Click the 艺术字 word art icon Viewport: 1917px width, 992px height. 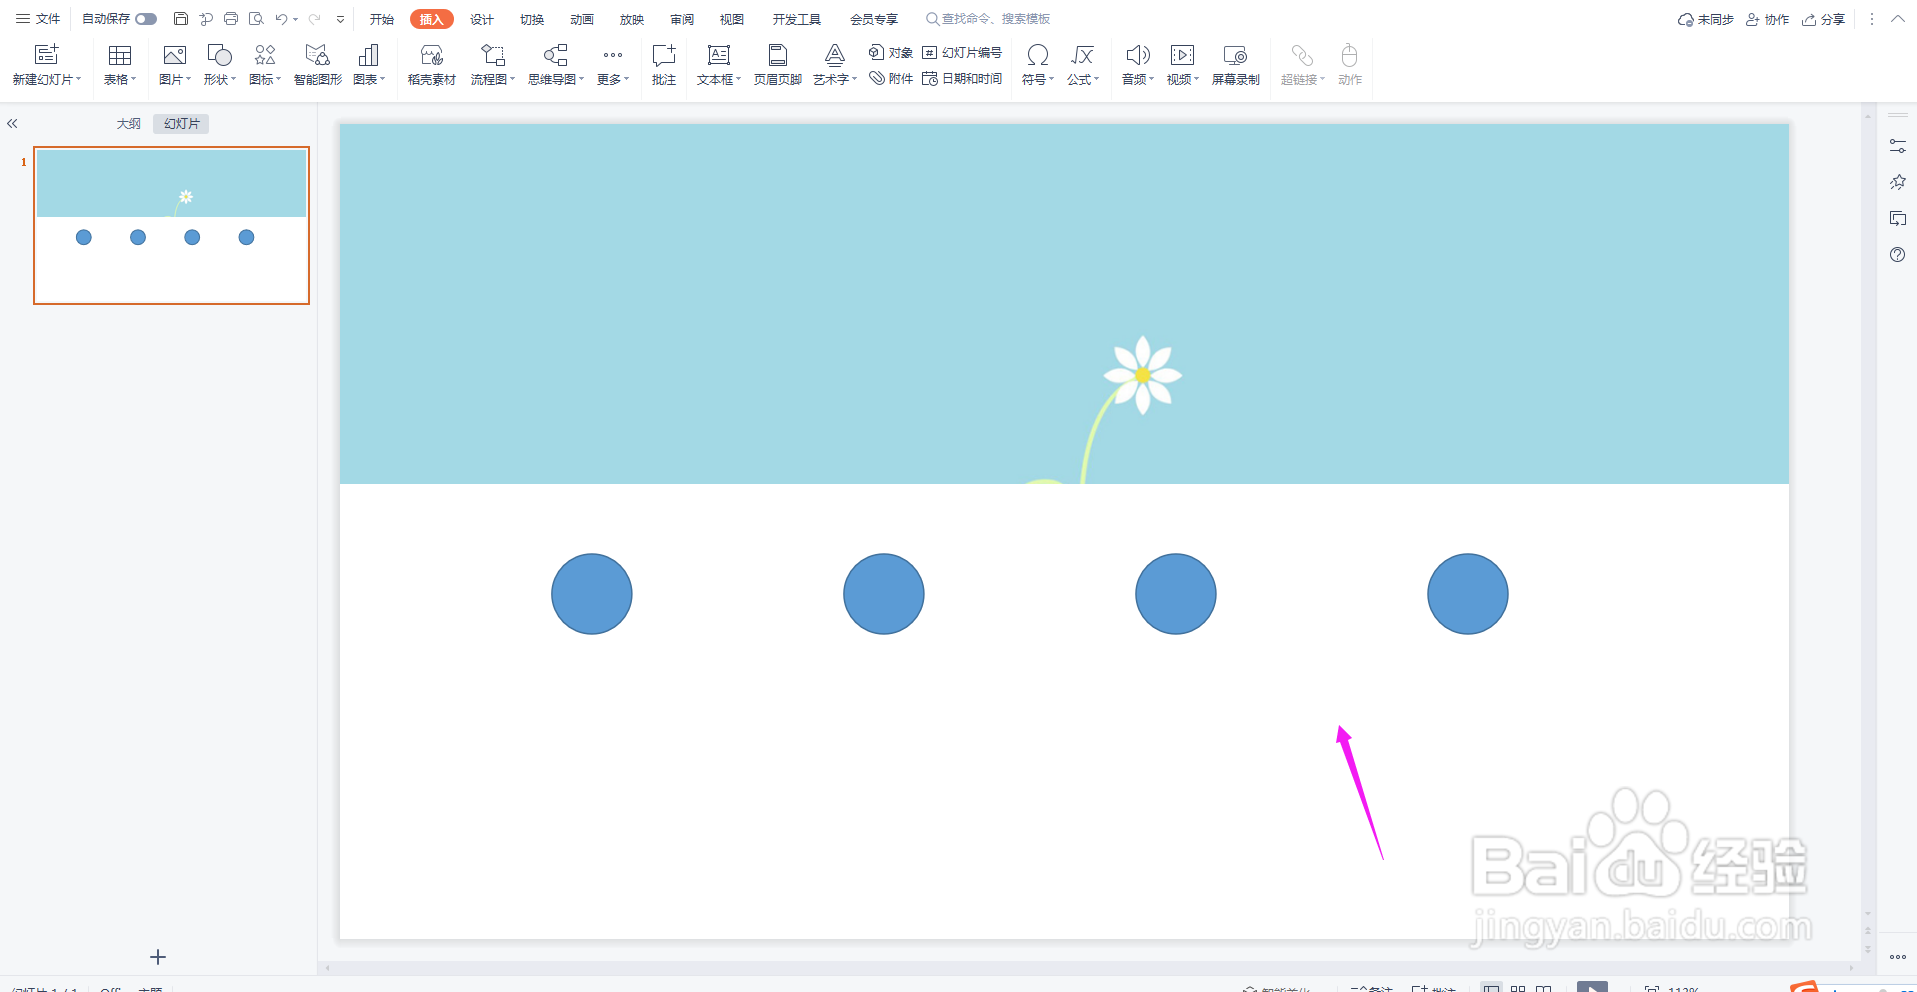point(835,55)
